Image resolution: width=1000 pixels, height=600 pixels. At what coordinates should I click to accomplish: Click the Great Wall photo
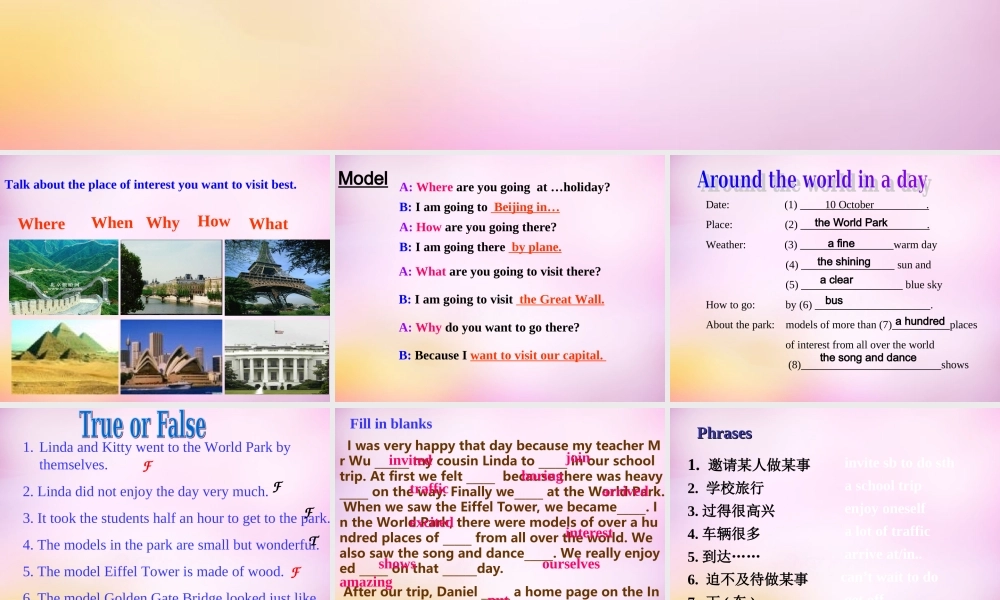pos(63,278)
